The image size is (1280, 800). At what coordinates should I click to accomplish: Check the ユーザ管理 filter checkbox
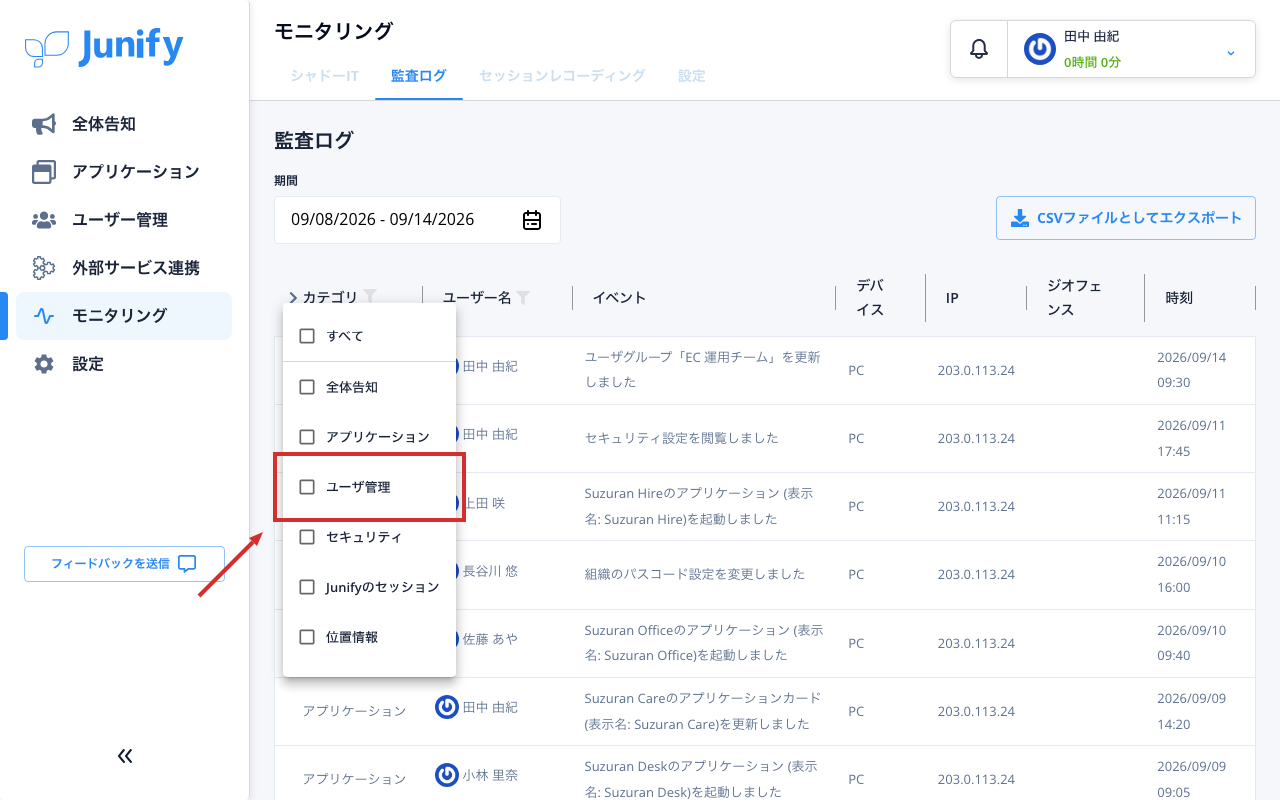tap(307, 487)
